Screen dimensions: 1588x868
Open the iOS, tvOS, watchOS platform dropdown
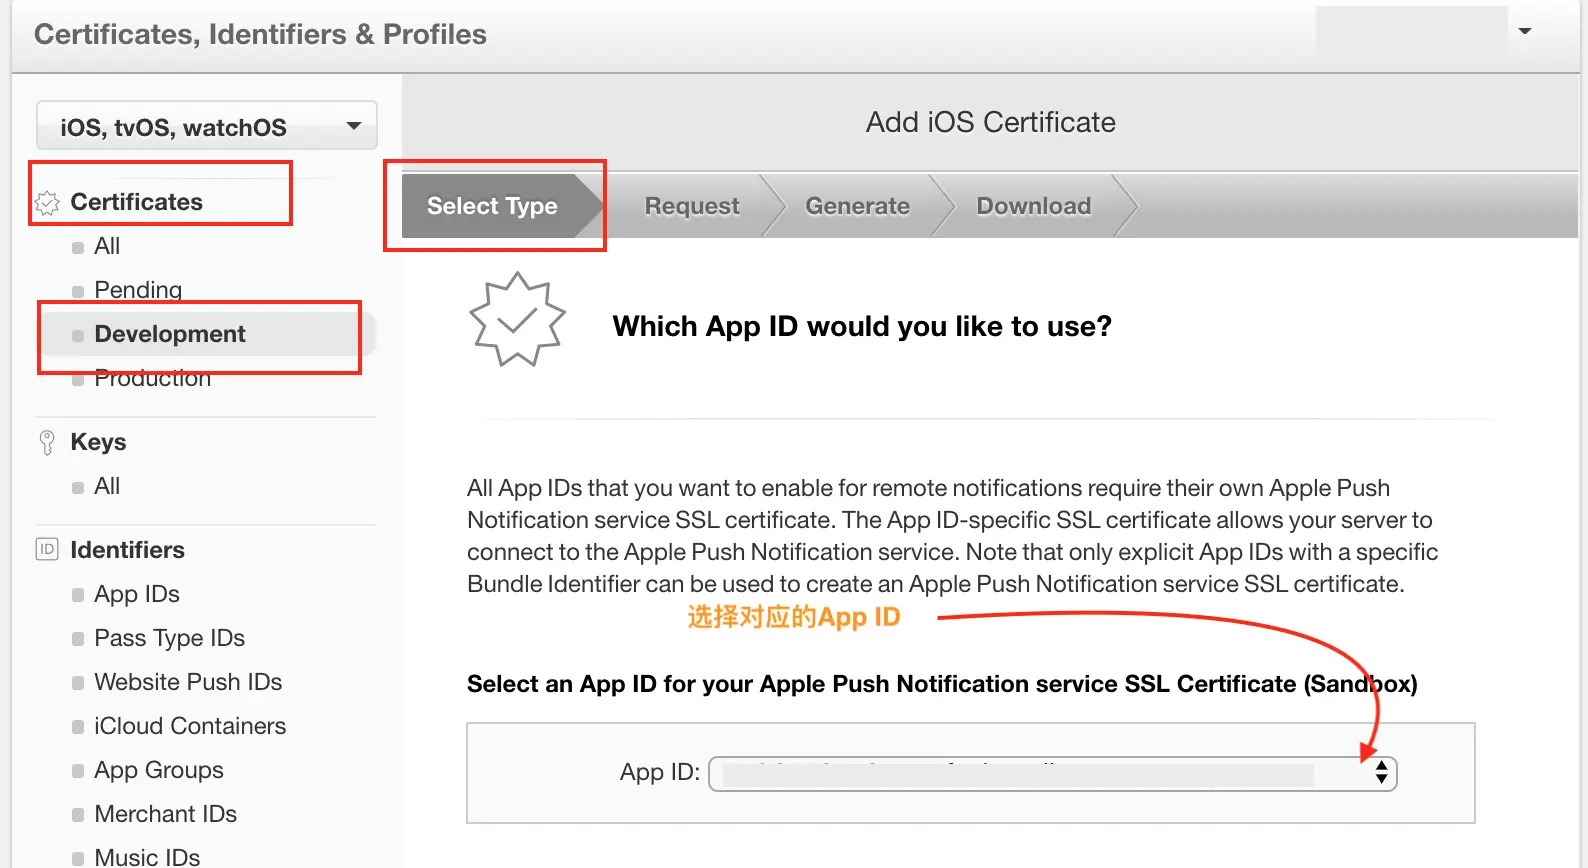(206, 126)
